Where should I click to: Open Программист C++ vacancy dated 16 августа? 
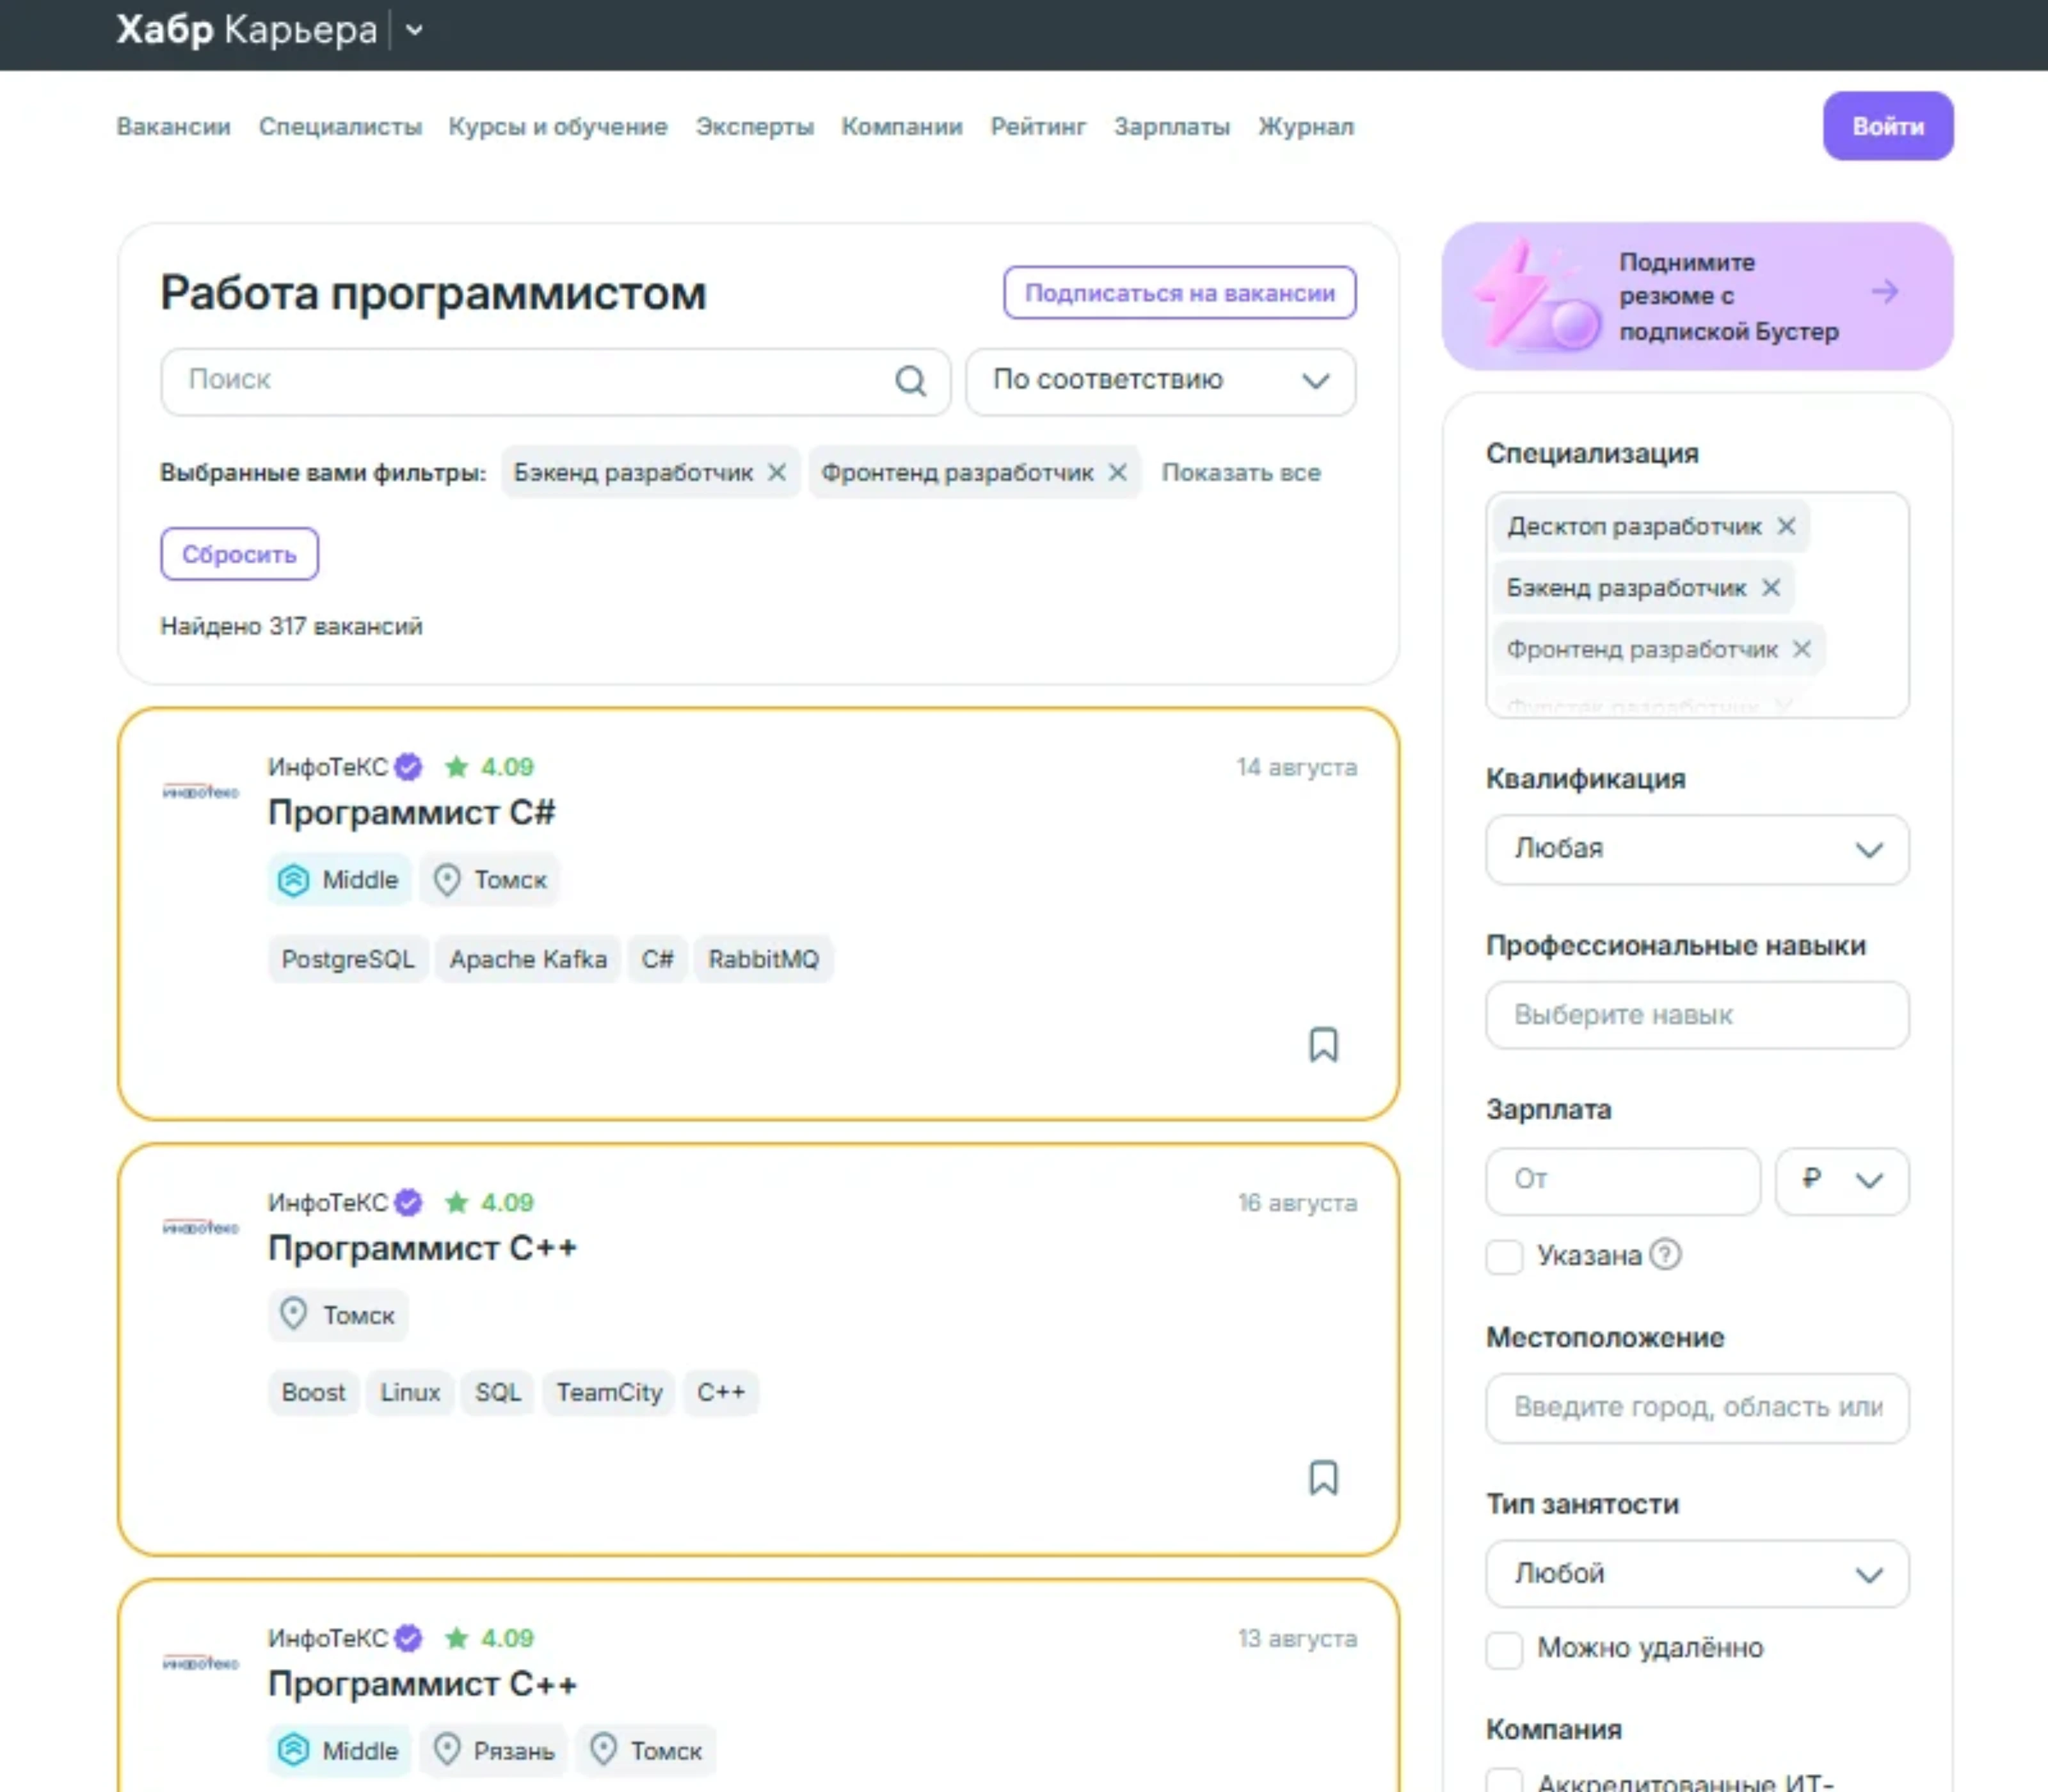pos(422,1248)
